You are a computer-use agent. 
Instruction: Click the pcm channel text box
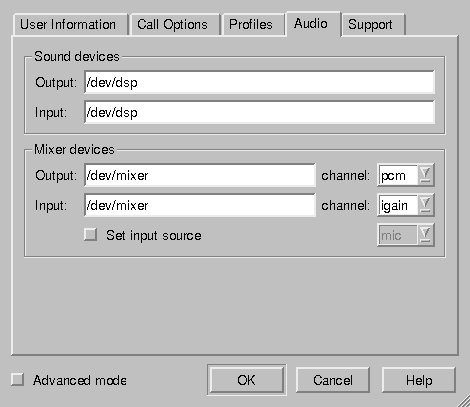tap(398, 175)
